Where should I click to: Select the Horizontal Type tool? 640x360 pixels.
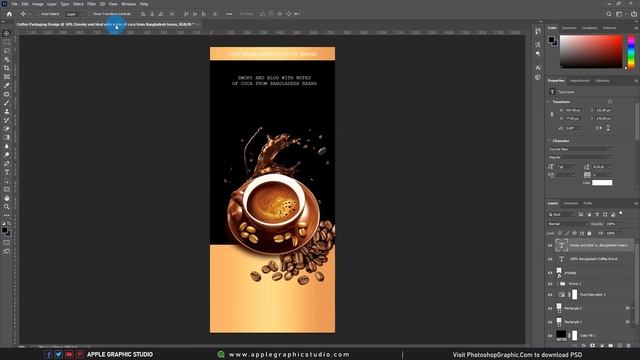pyautogui.click(x=7, y=172)
